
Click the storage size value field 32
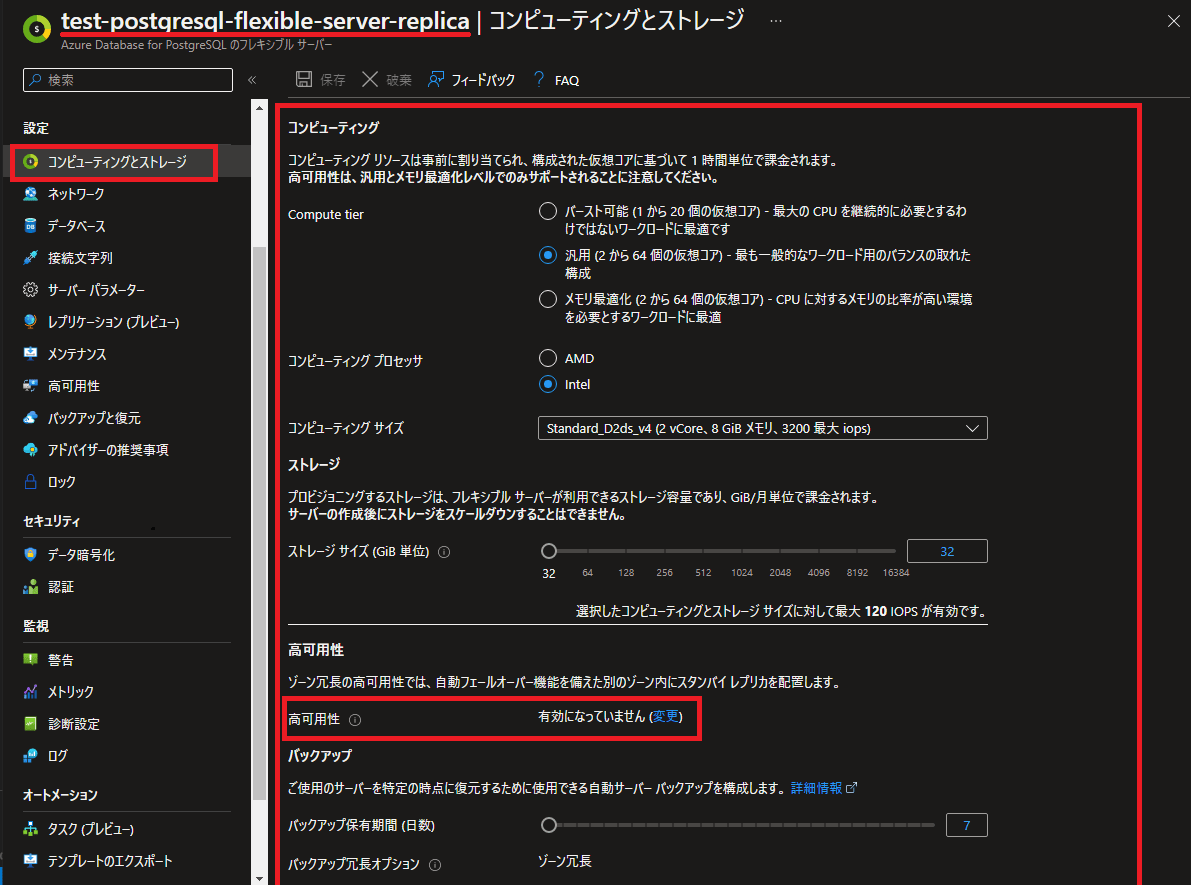coord(947,551)
